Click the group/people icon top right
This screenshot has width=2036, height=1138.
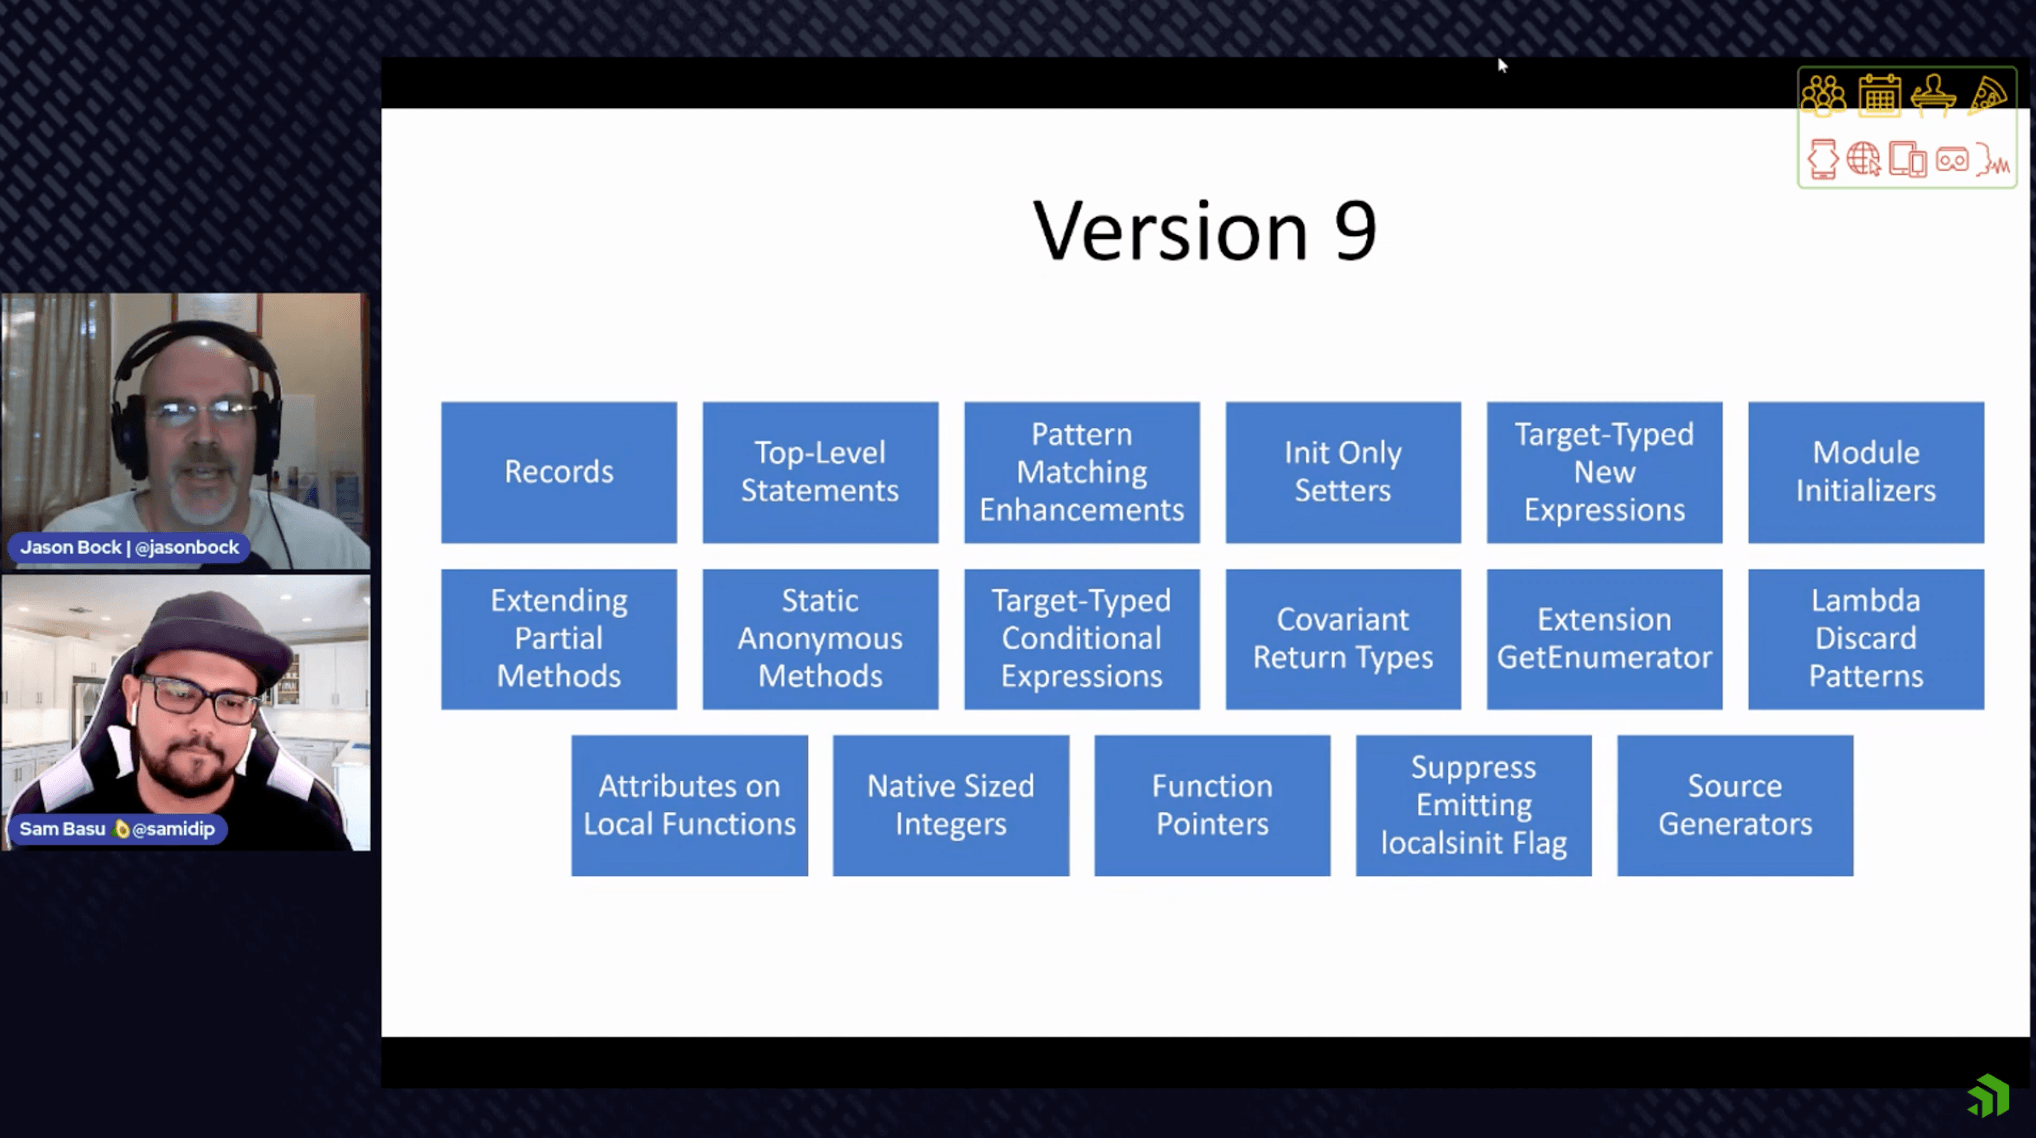[x=1825, y=95]
